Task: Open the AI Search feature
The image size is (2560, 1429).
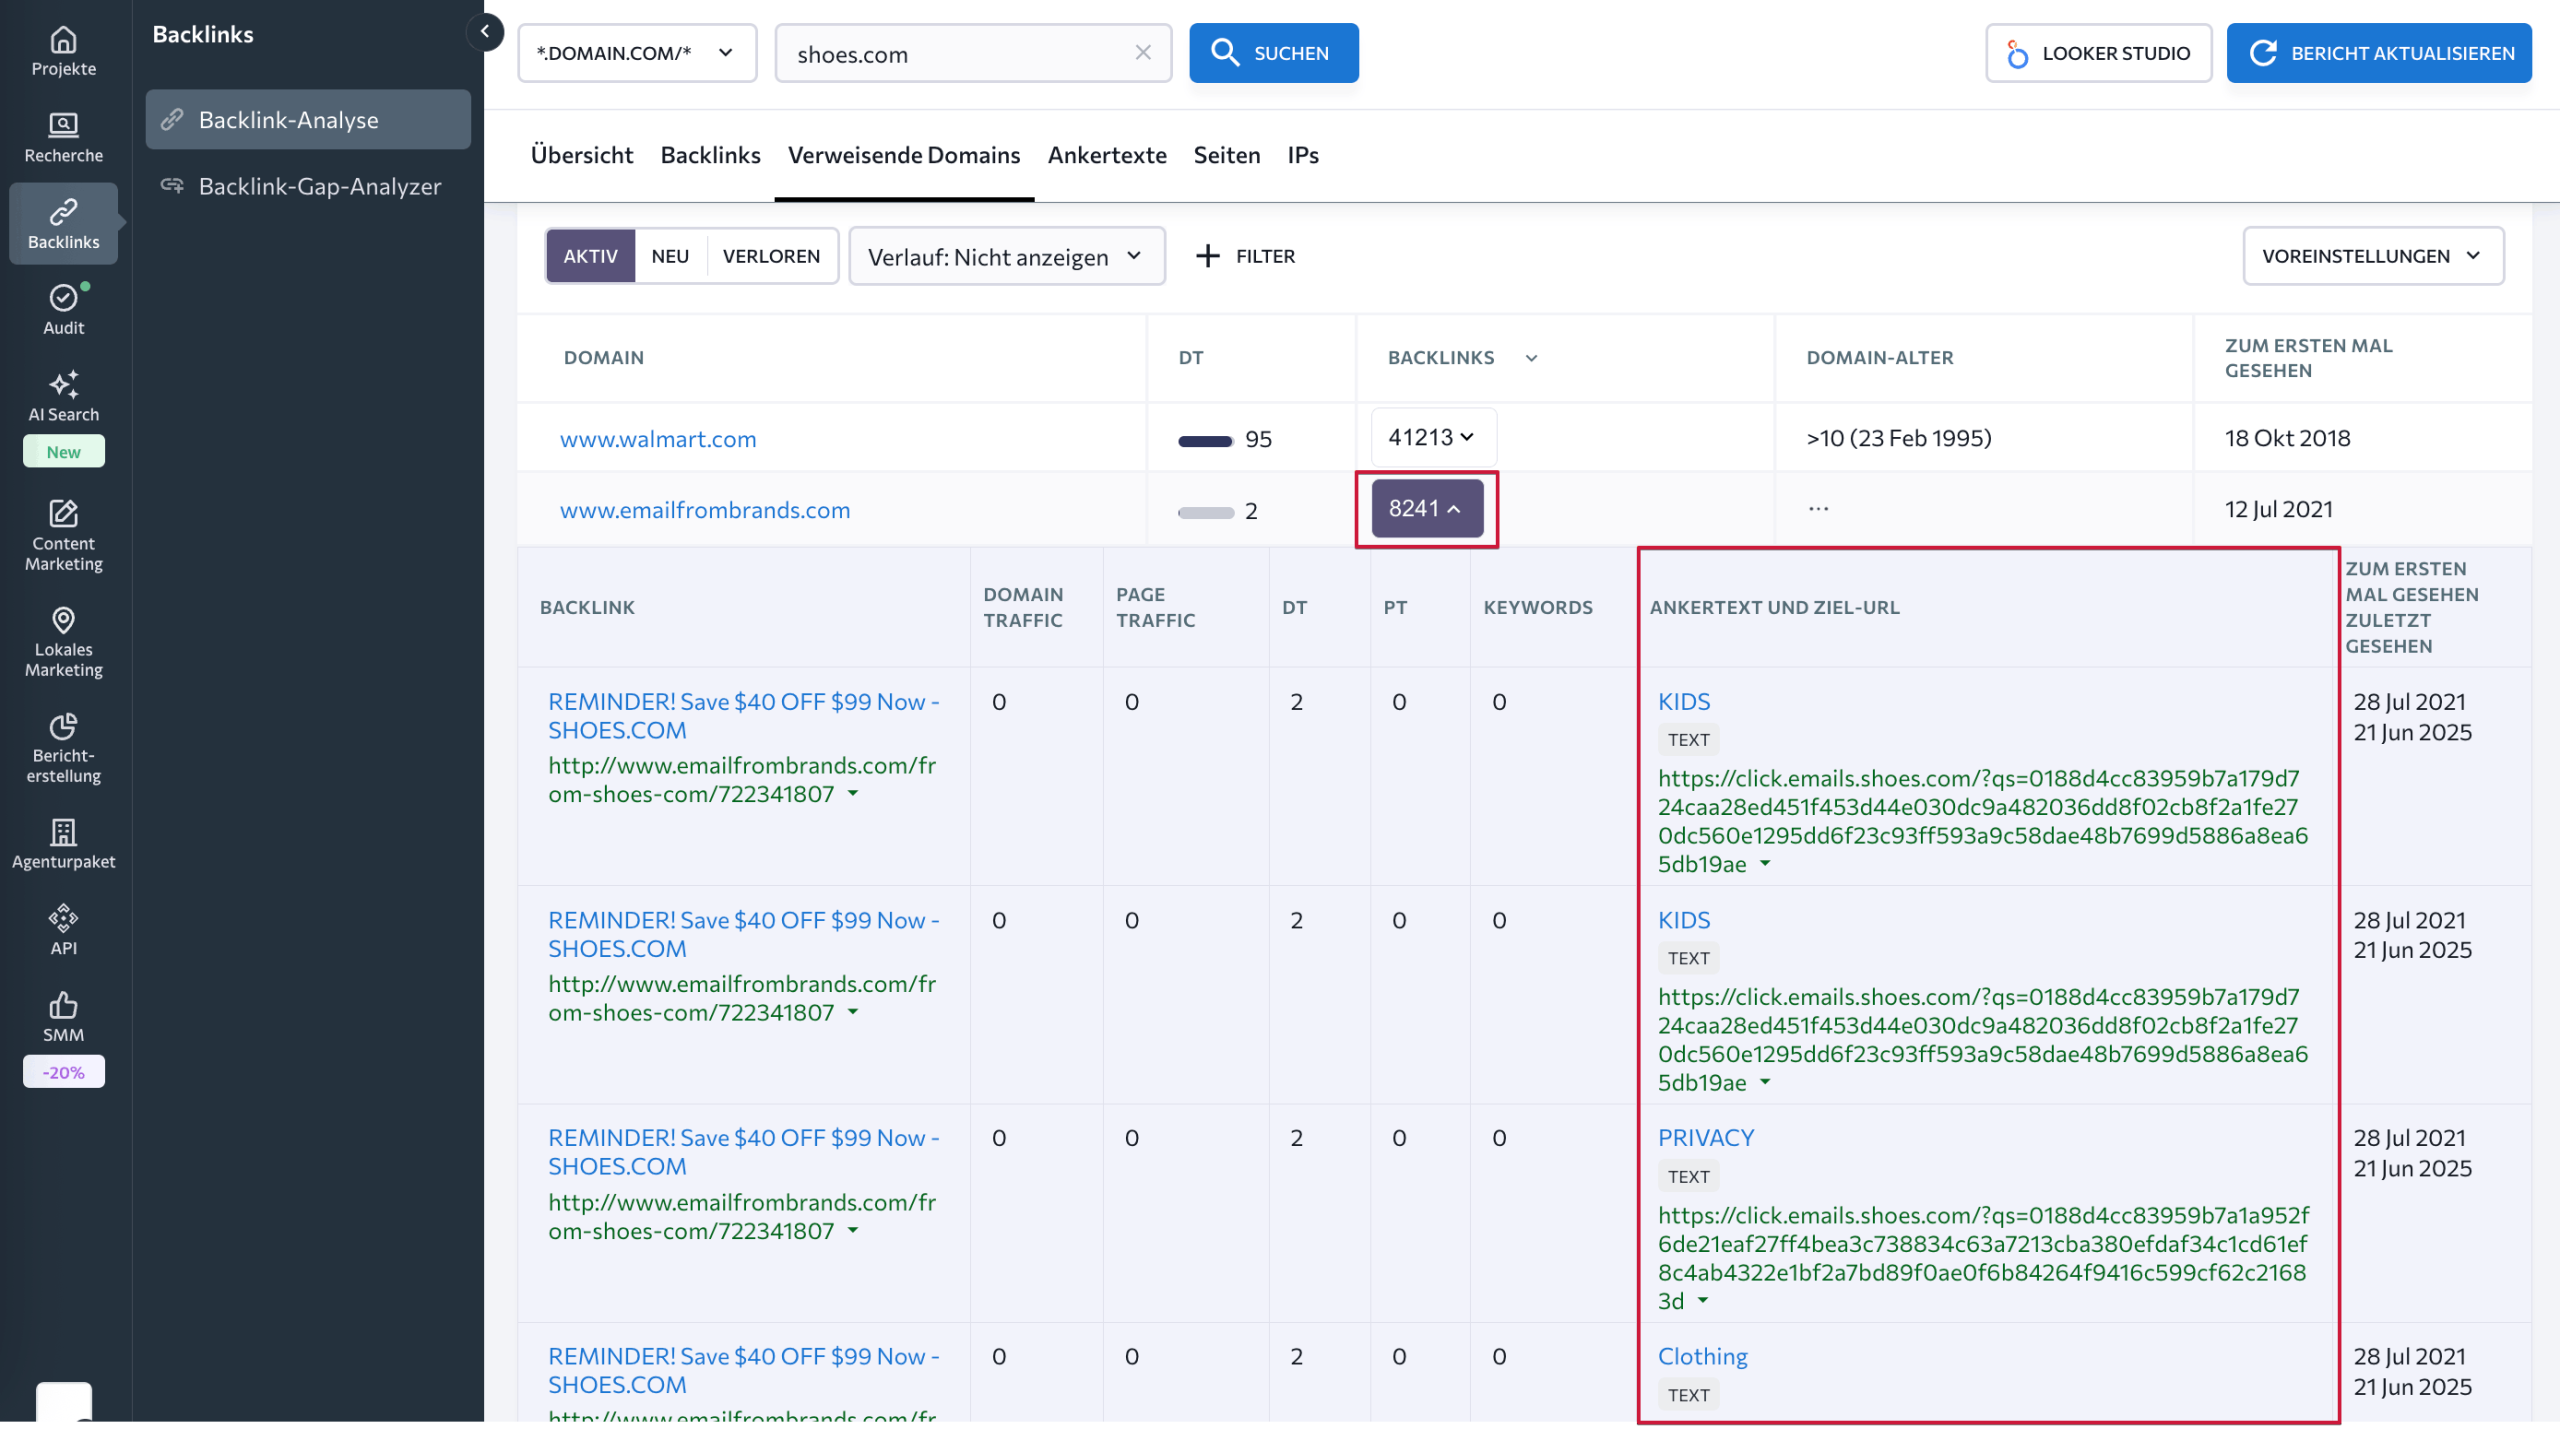Action: coord(63,398)
